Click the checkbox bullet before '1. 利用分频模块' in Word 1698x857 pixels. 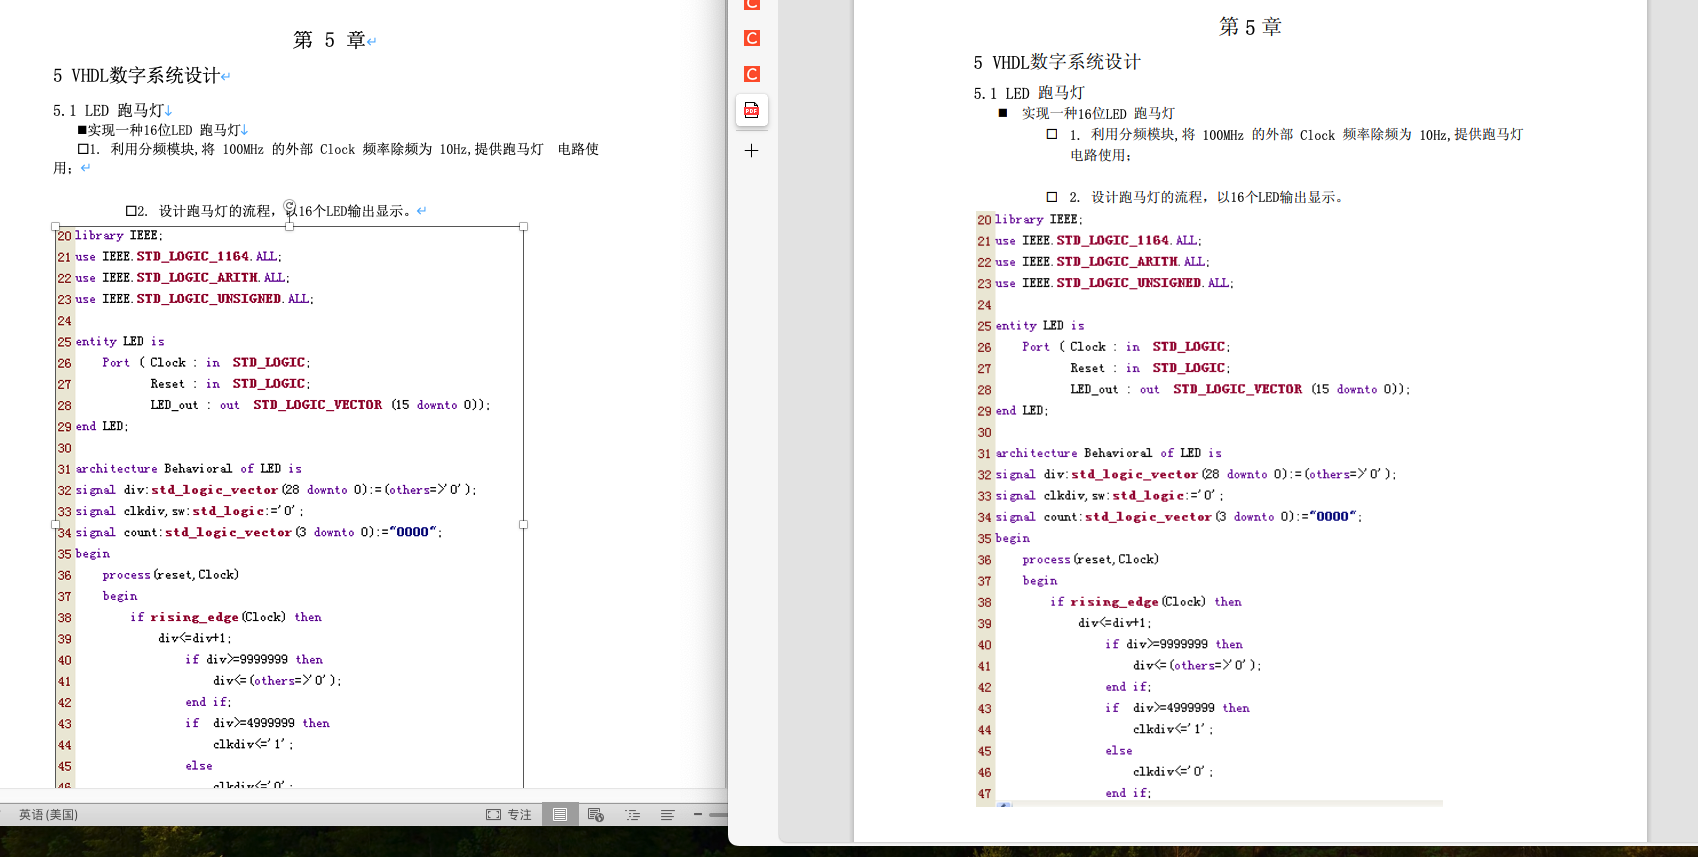click(83, 149)
